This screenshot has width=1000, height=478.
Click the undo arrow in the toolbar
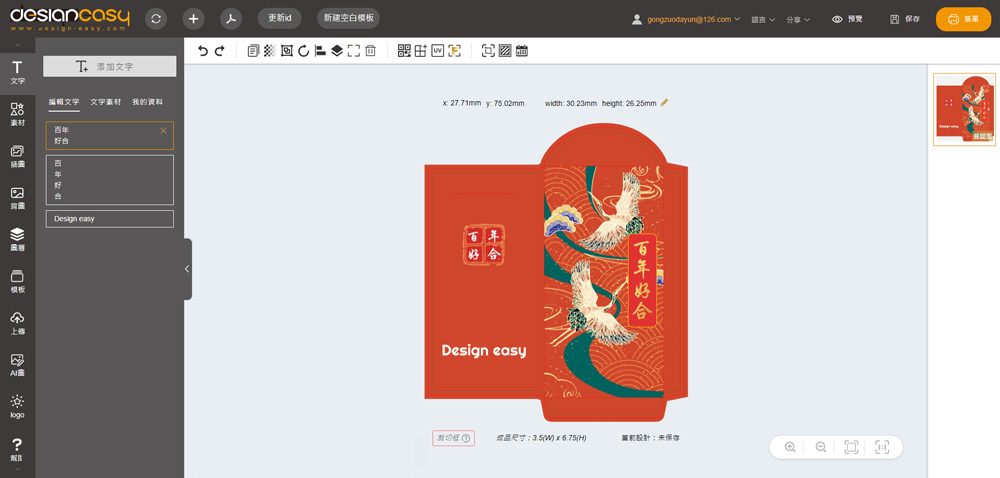click(203, 51)
